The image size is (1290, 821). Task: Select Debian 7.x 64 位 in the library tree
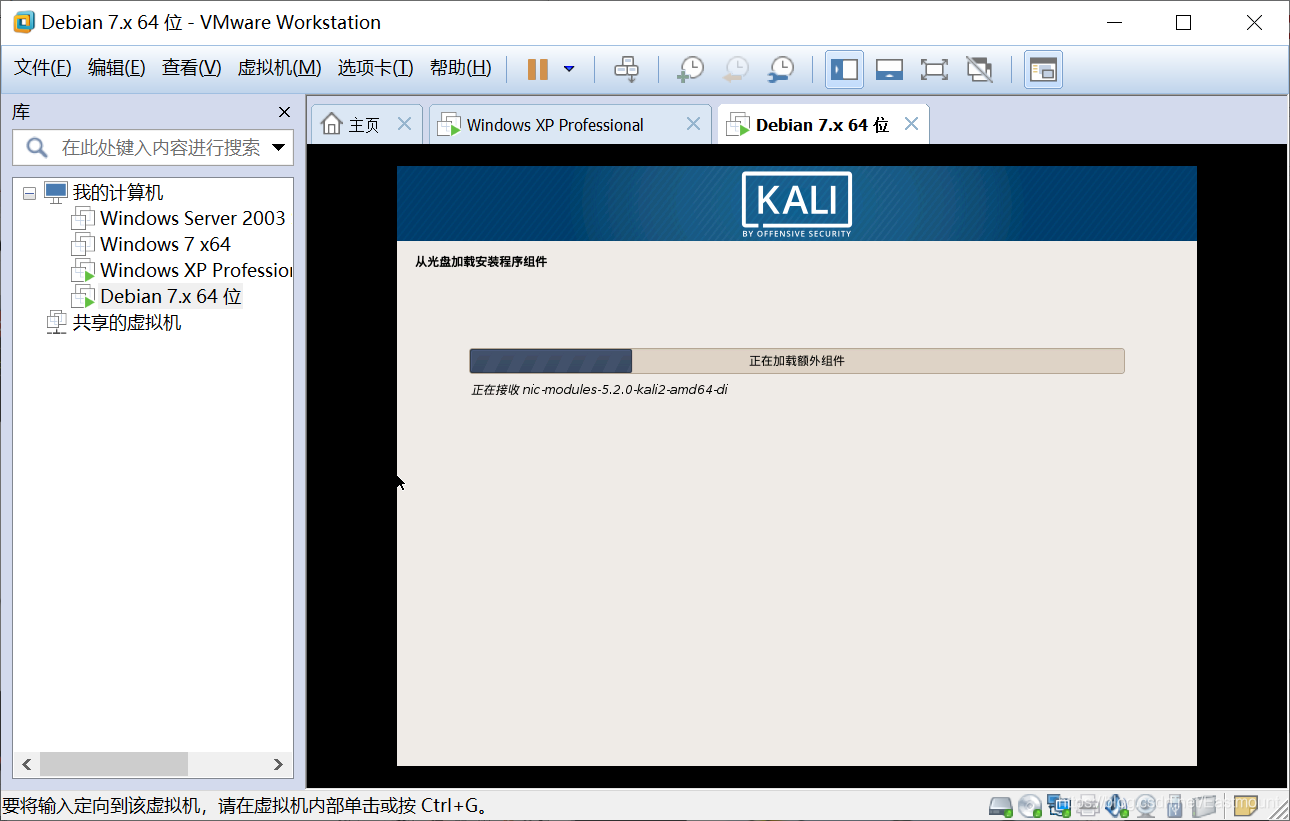171,297
